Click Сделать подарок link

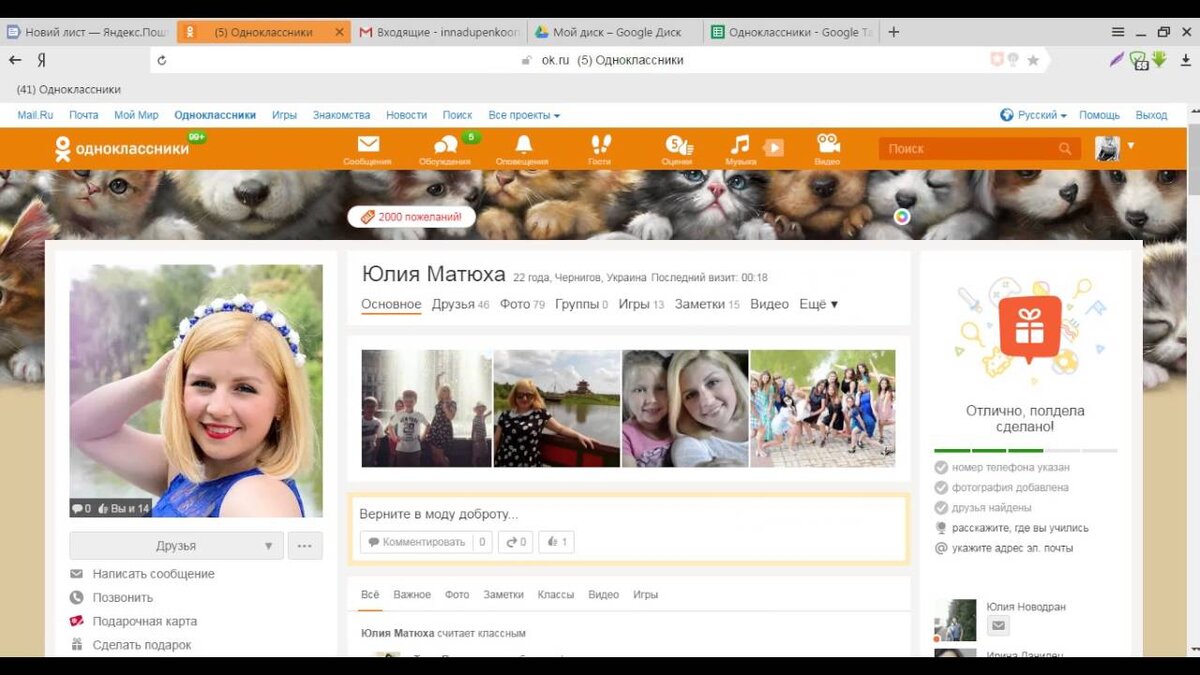click(x=142, y=645)
